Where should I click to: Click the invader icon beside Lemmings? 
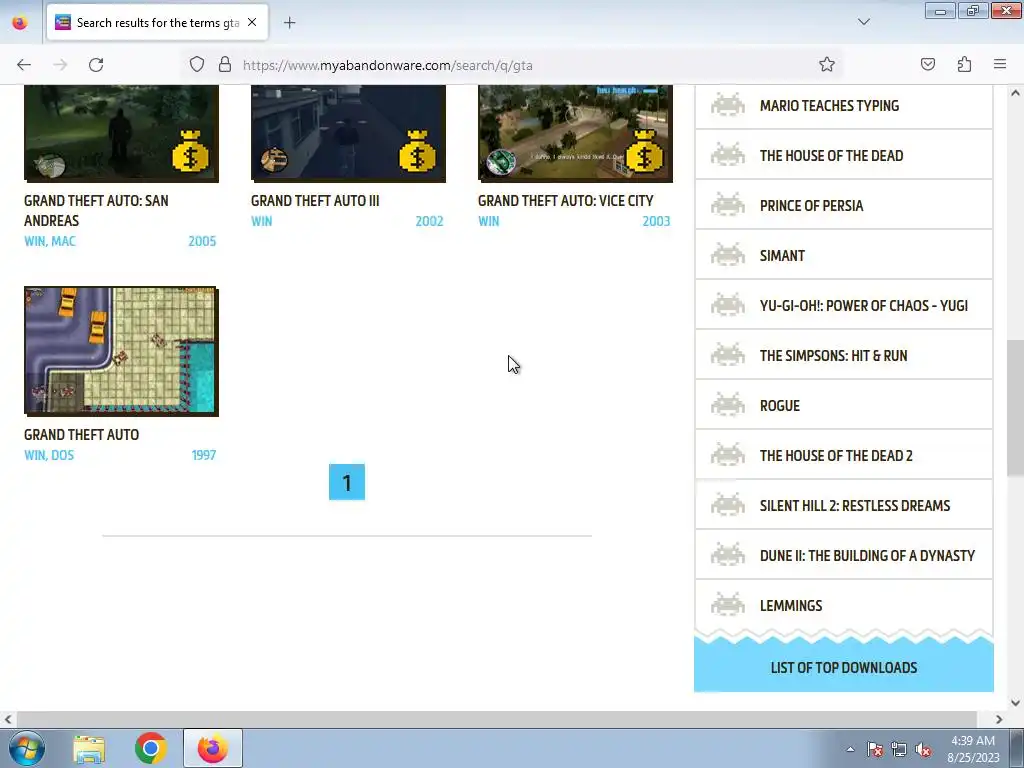point(728,605)
